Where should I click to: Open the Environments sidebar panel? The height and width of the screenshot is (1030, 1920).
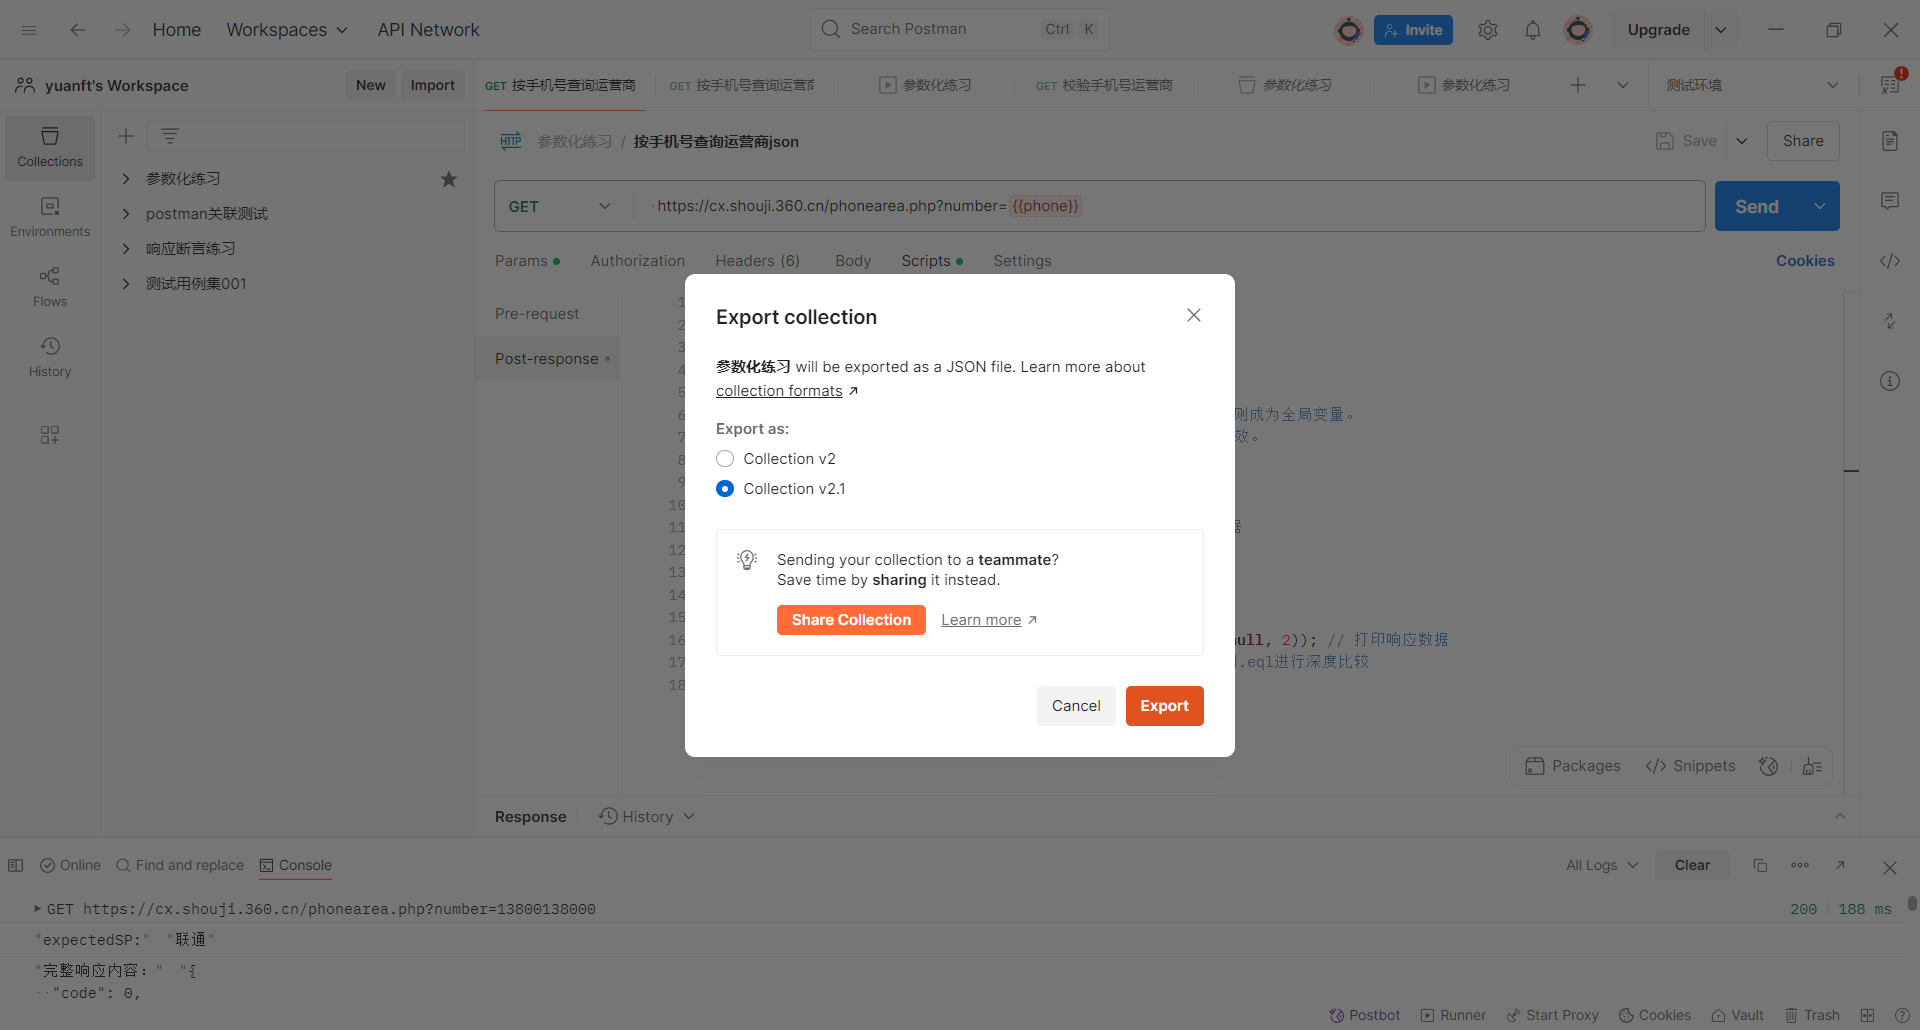[x=50, y=218]
